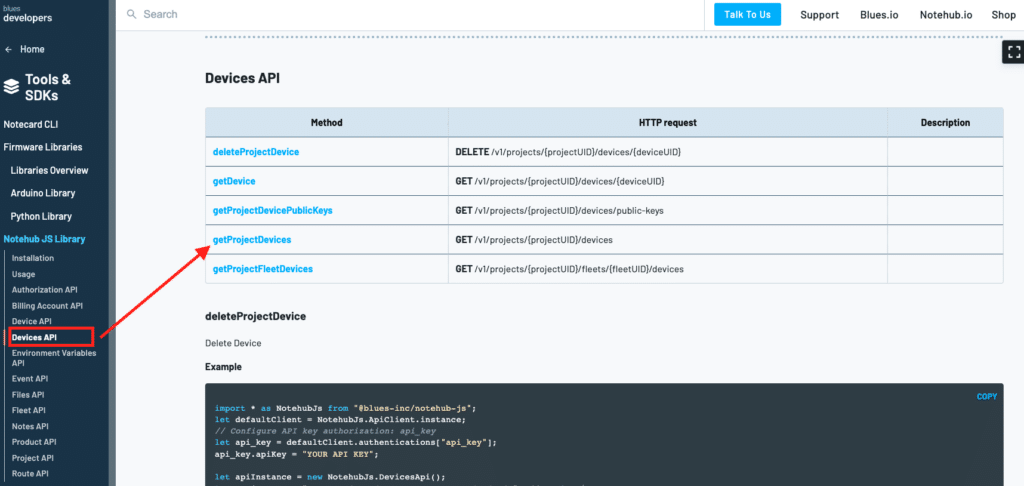Open Notecard CLI in the sidebar

pos(32,124)
